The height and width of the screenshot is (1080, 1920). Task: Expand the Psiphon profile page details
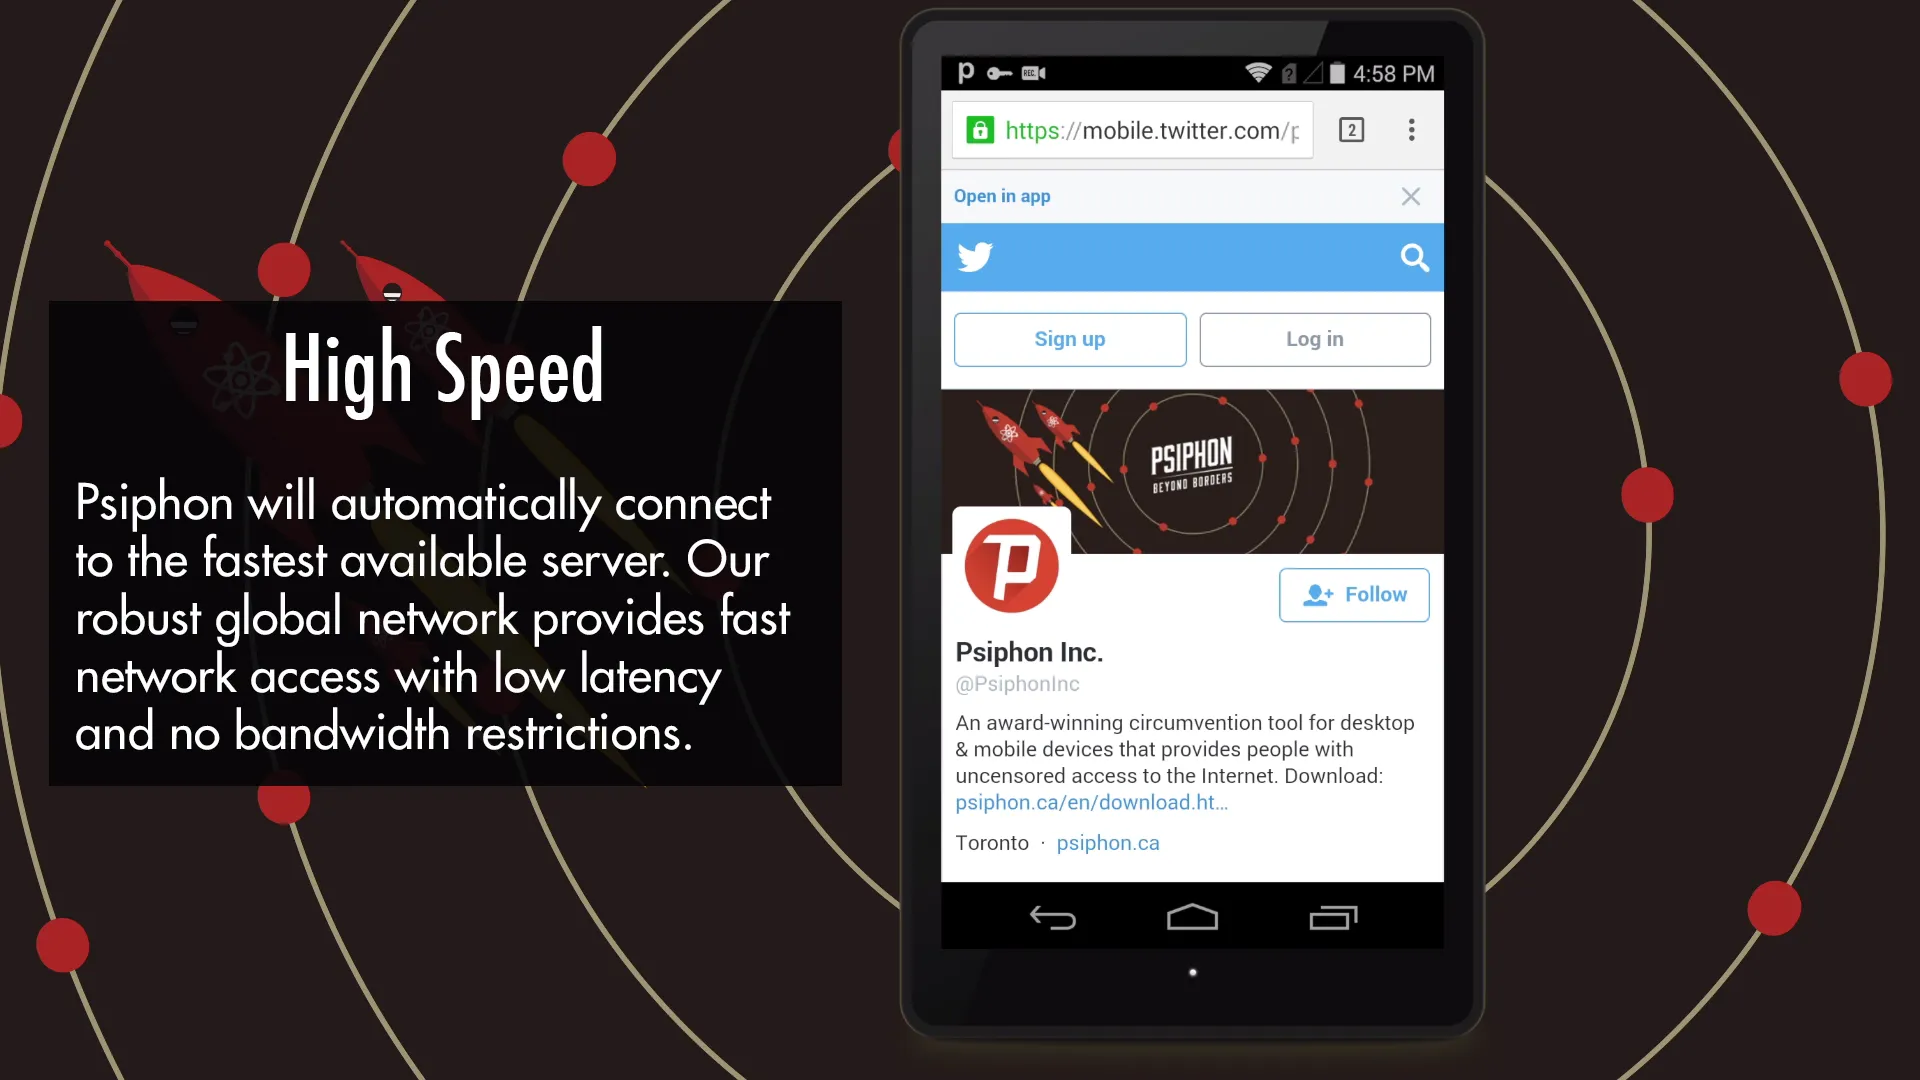point(1029,653)
